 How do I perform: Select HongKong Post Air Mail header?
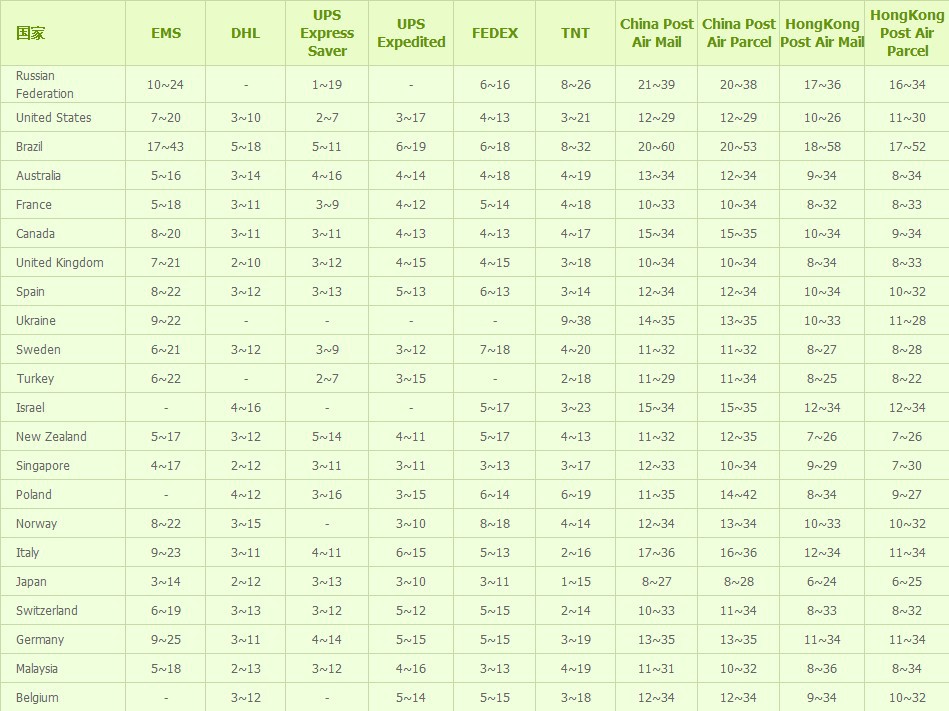pyautogui.click(x=822, y=33)
